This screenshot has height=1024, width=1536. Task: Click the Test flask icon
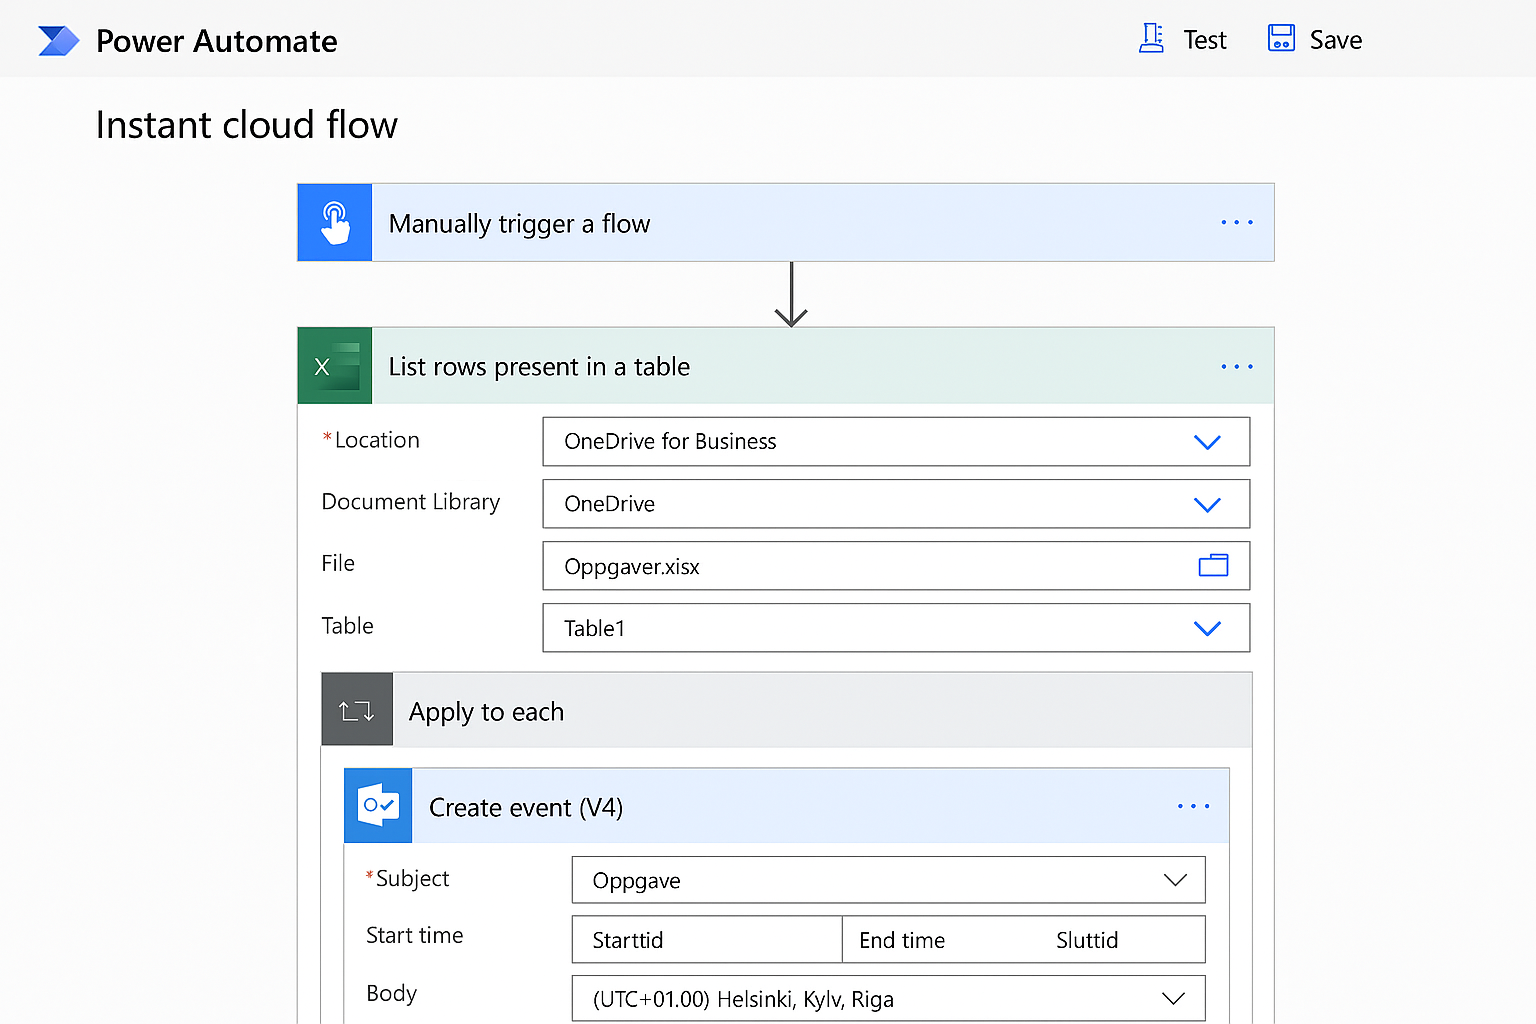1151,39
